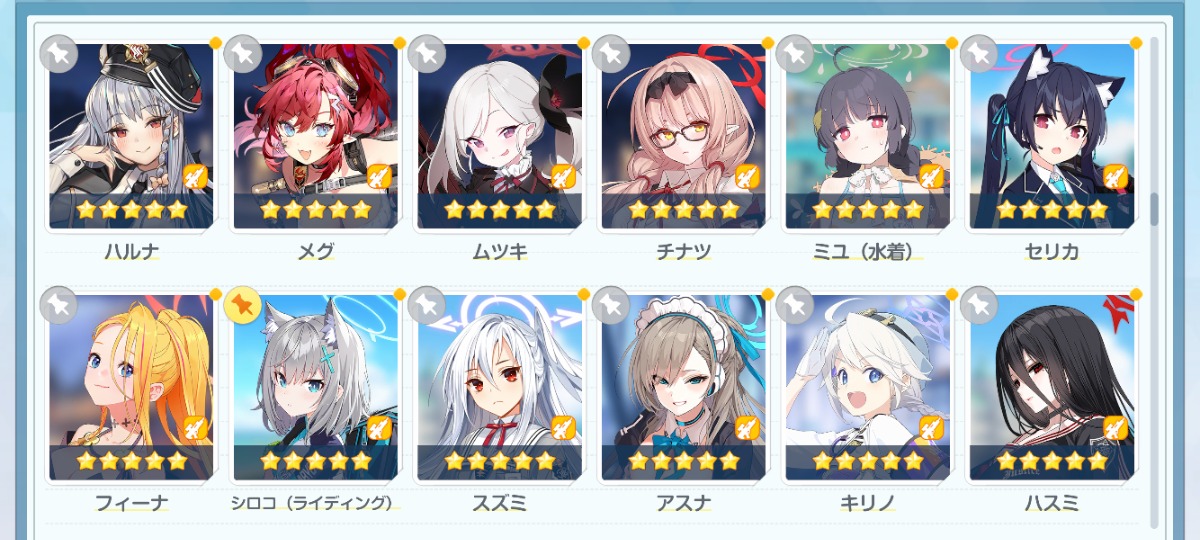Unpin the gold pin on シロコ（ライディング）
This screenshot has height=540, width=1200.
point(242,306)
